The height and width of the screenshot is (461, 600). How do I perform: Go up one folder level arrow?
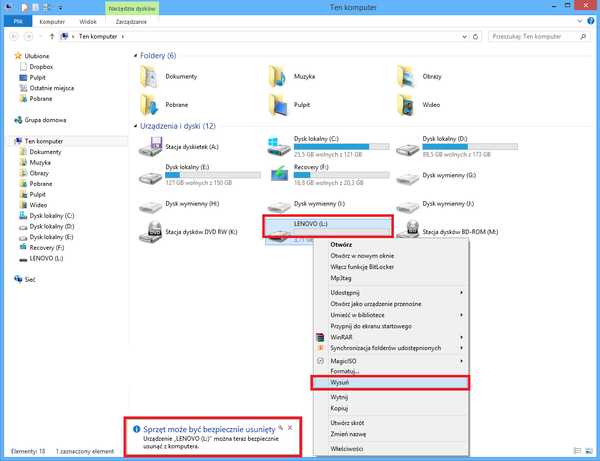tap(52, 37)
